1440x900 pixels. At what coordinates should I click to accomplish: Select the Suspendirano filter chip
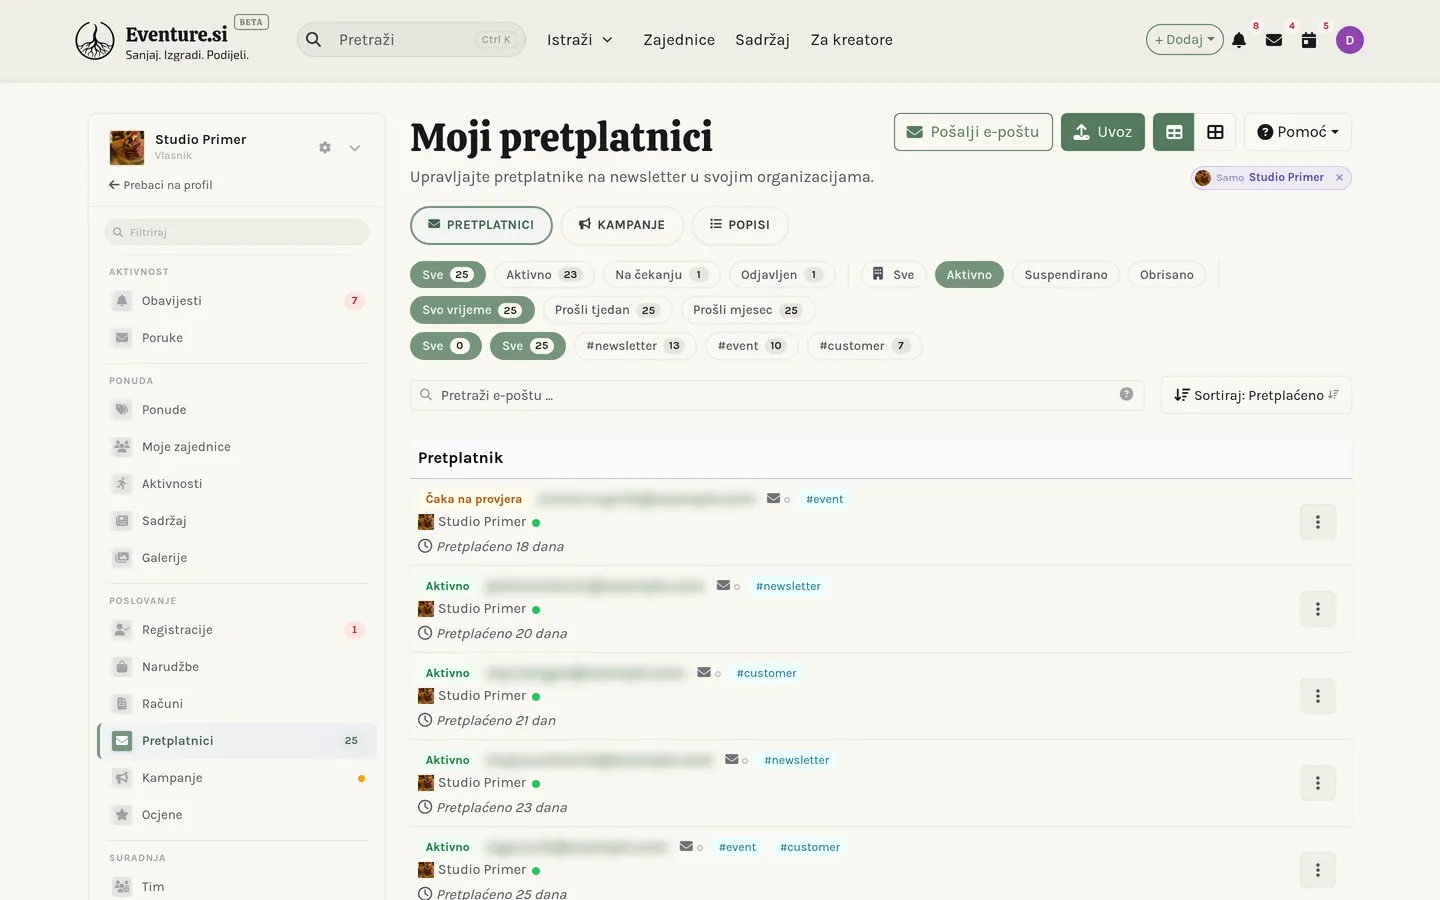coord(1066,275)
